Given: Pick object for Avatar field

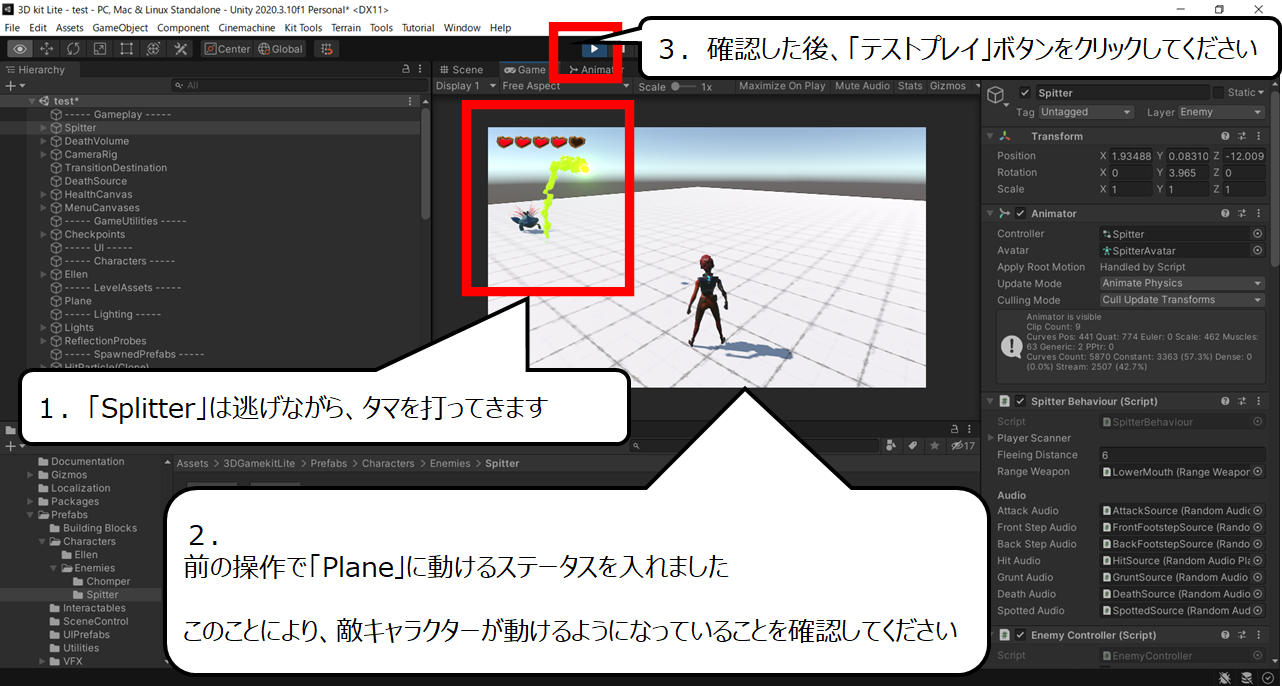Looking at the screenshot, I should (x=1257, y=250).
